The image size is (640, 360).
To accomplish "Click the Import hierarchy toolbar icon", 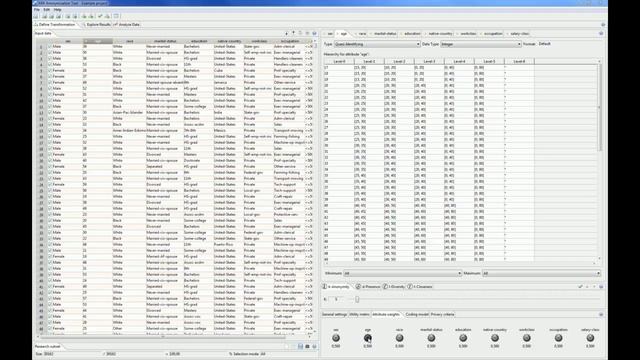I will click(84, 16).
